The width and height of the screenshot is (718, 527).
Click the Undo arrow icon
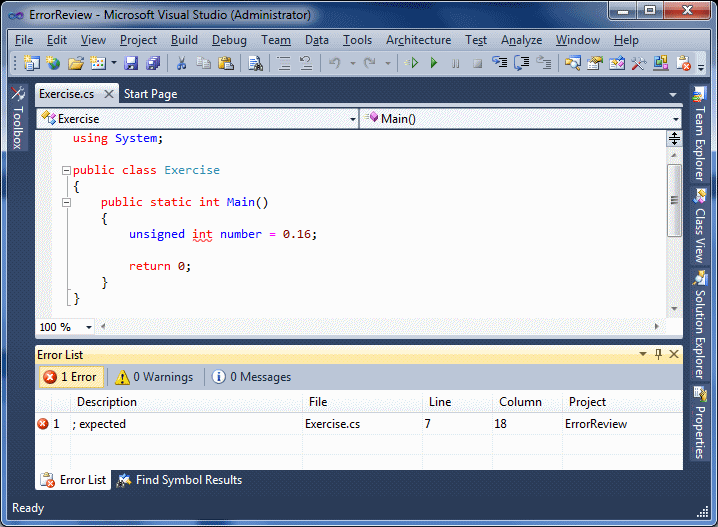point(335,63)
